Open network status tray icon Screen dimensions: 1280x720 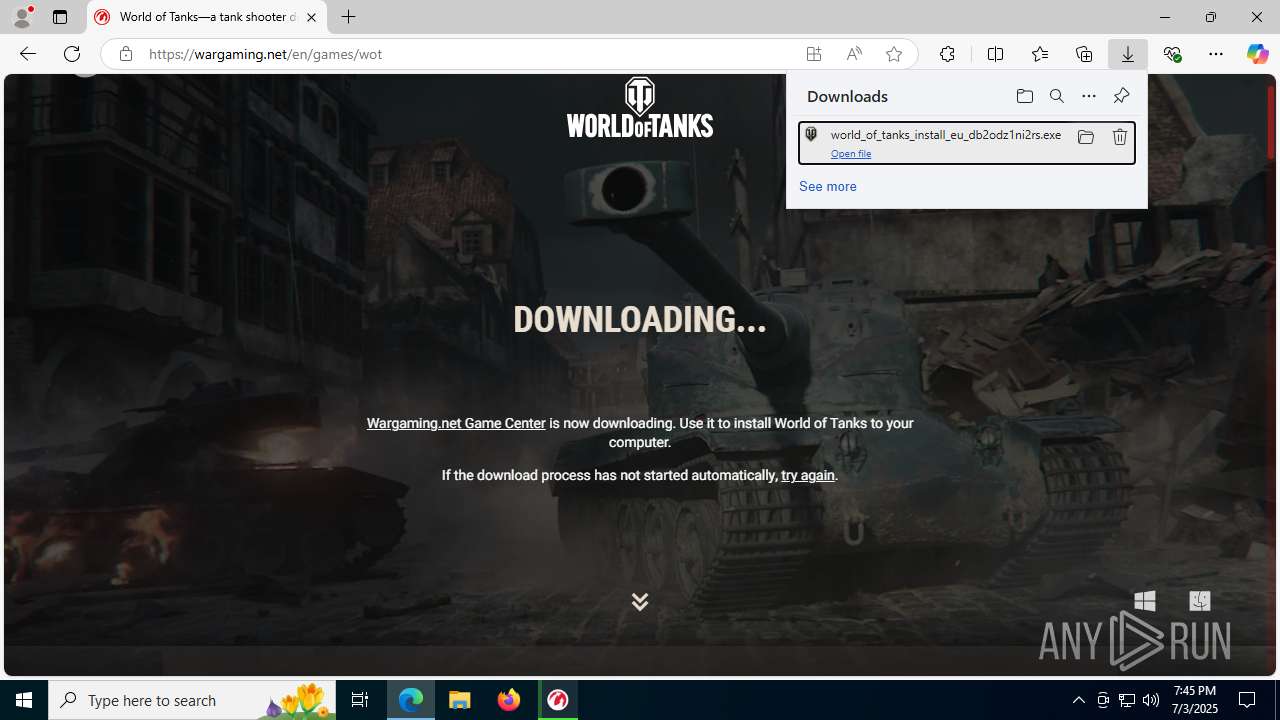[x=1127, y=700]
